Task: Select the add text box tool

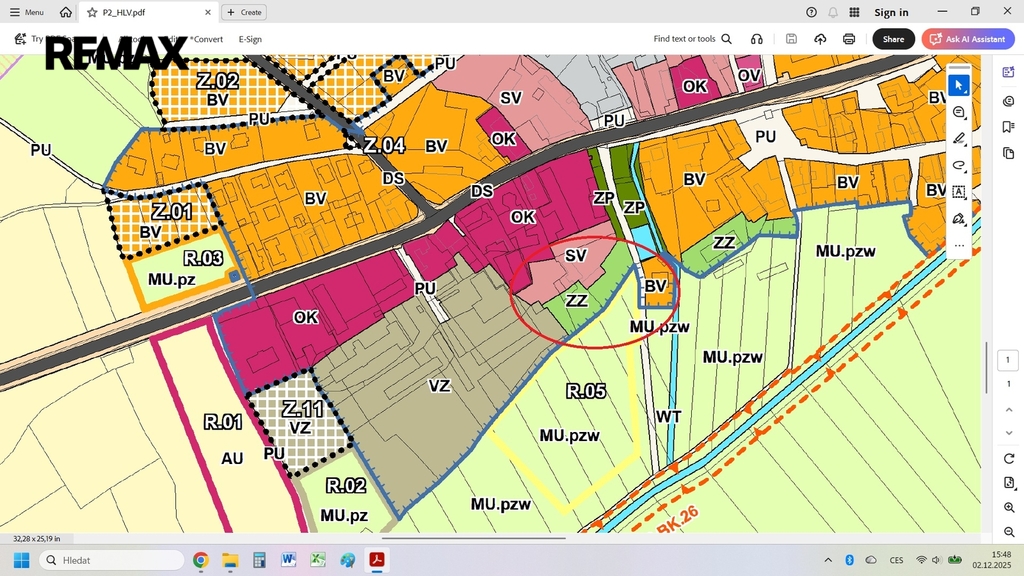Action: (x=959, y=192)
